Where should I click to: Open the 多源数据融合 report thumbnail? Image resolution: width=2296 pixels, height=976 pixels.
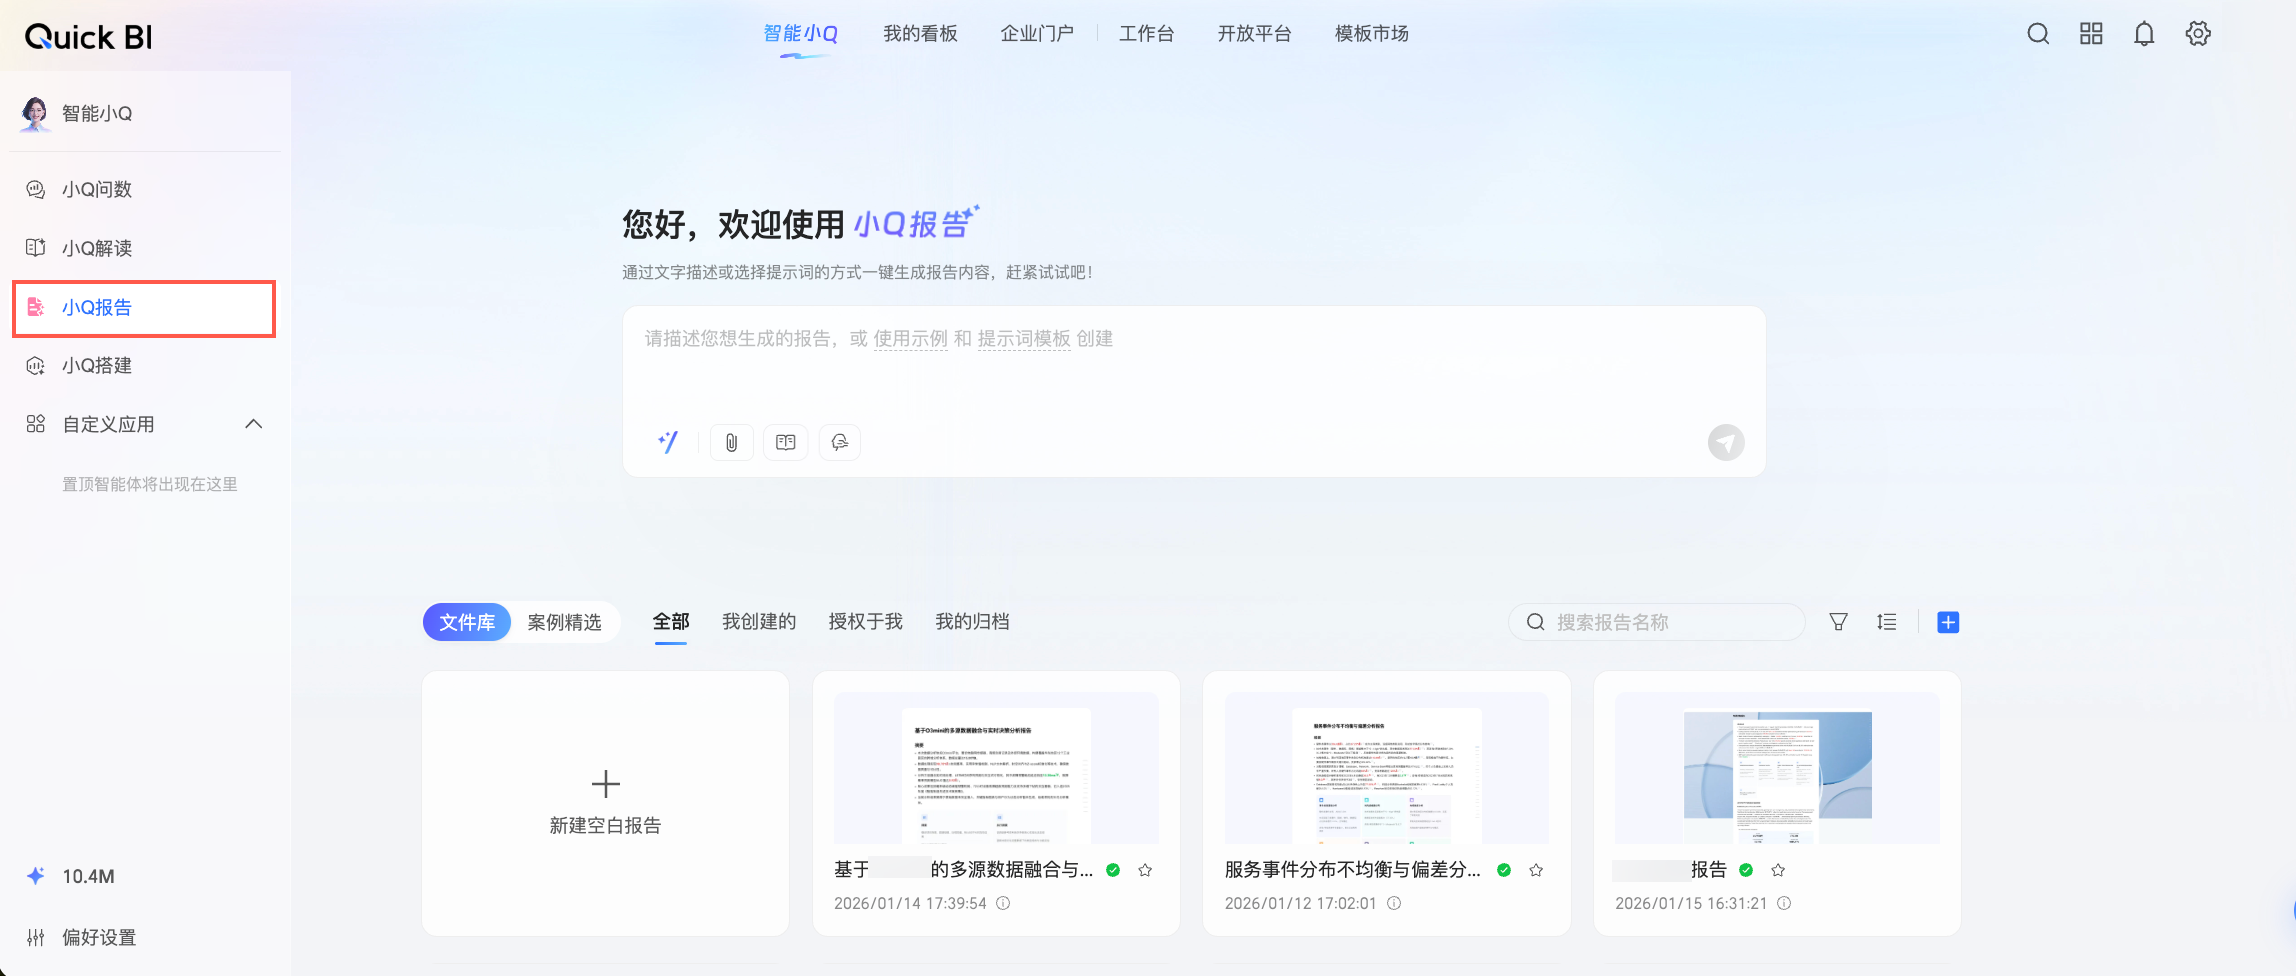[996, 768]
